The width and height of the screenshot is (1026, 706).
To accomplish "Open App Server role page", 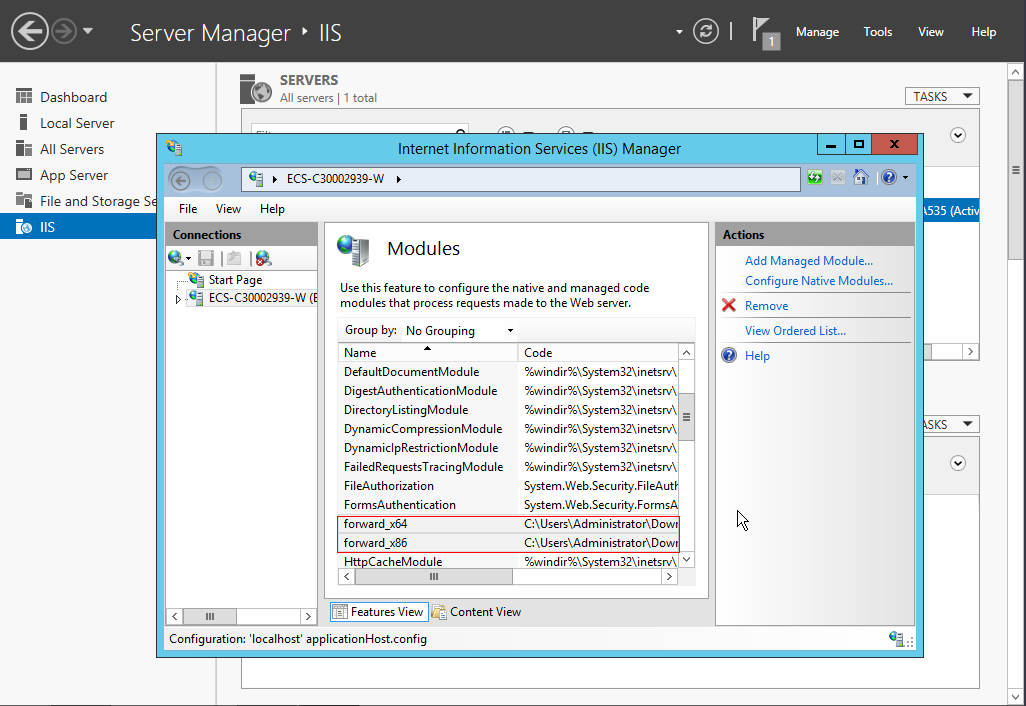I will pos(73,175).
